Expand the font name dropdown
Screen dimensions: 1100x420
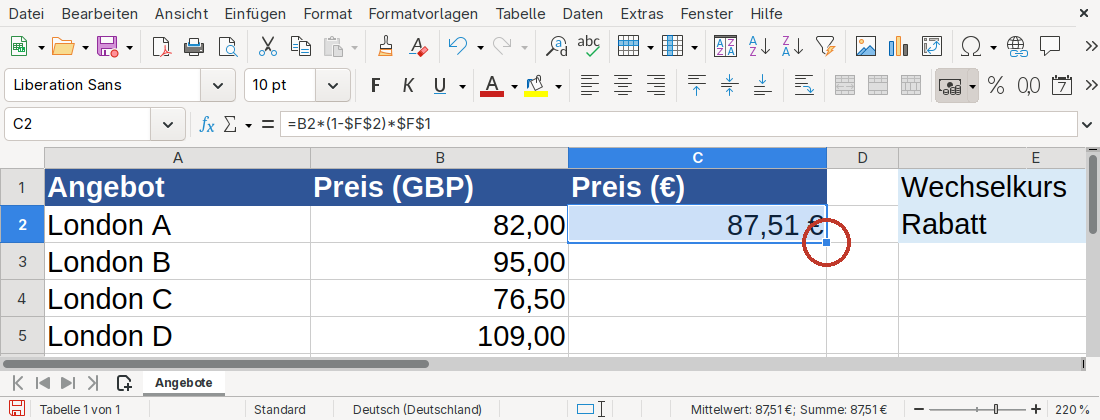(218, 86)
